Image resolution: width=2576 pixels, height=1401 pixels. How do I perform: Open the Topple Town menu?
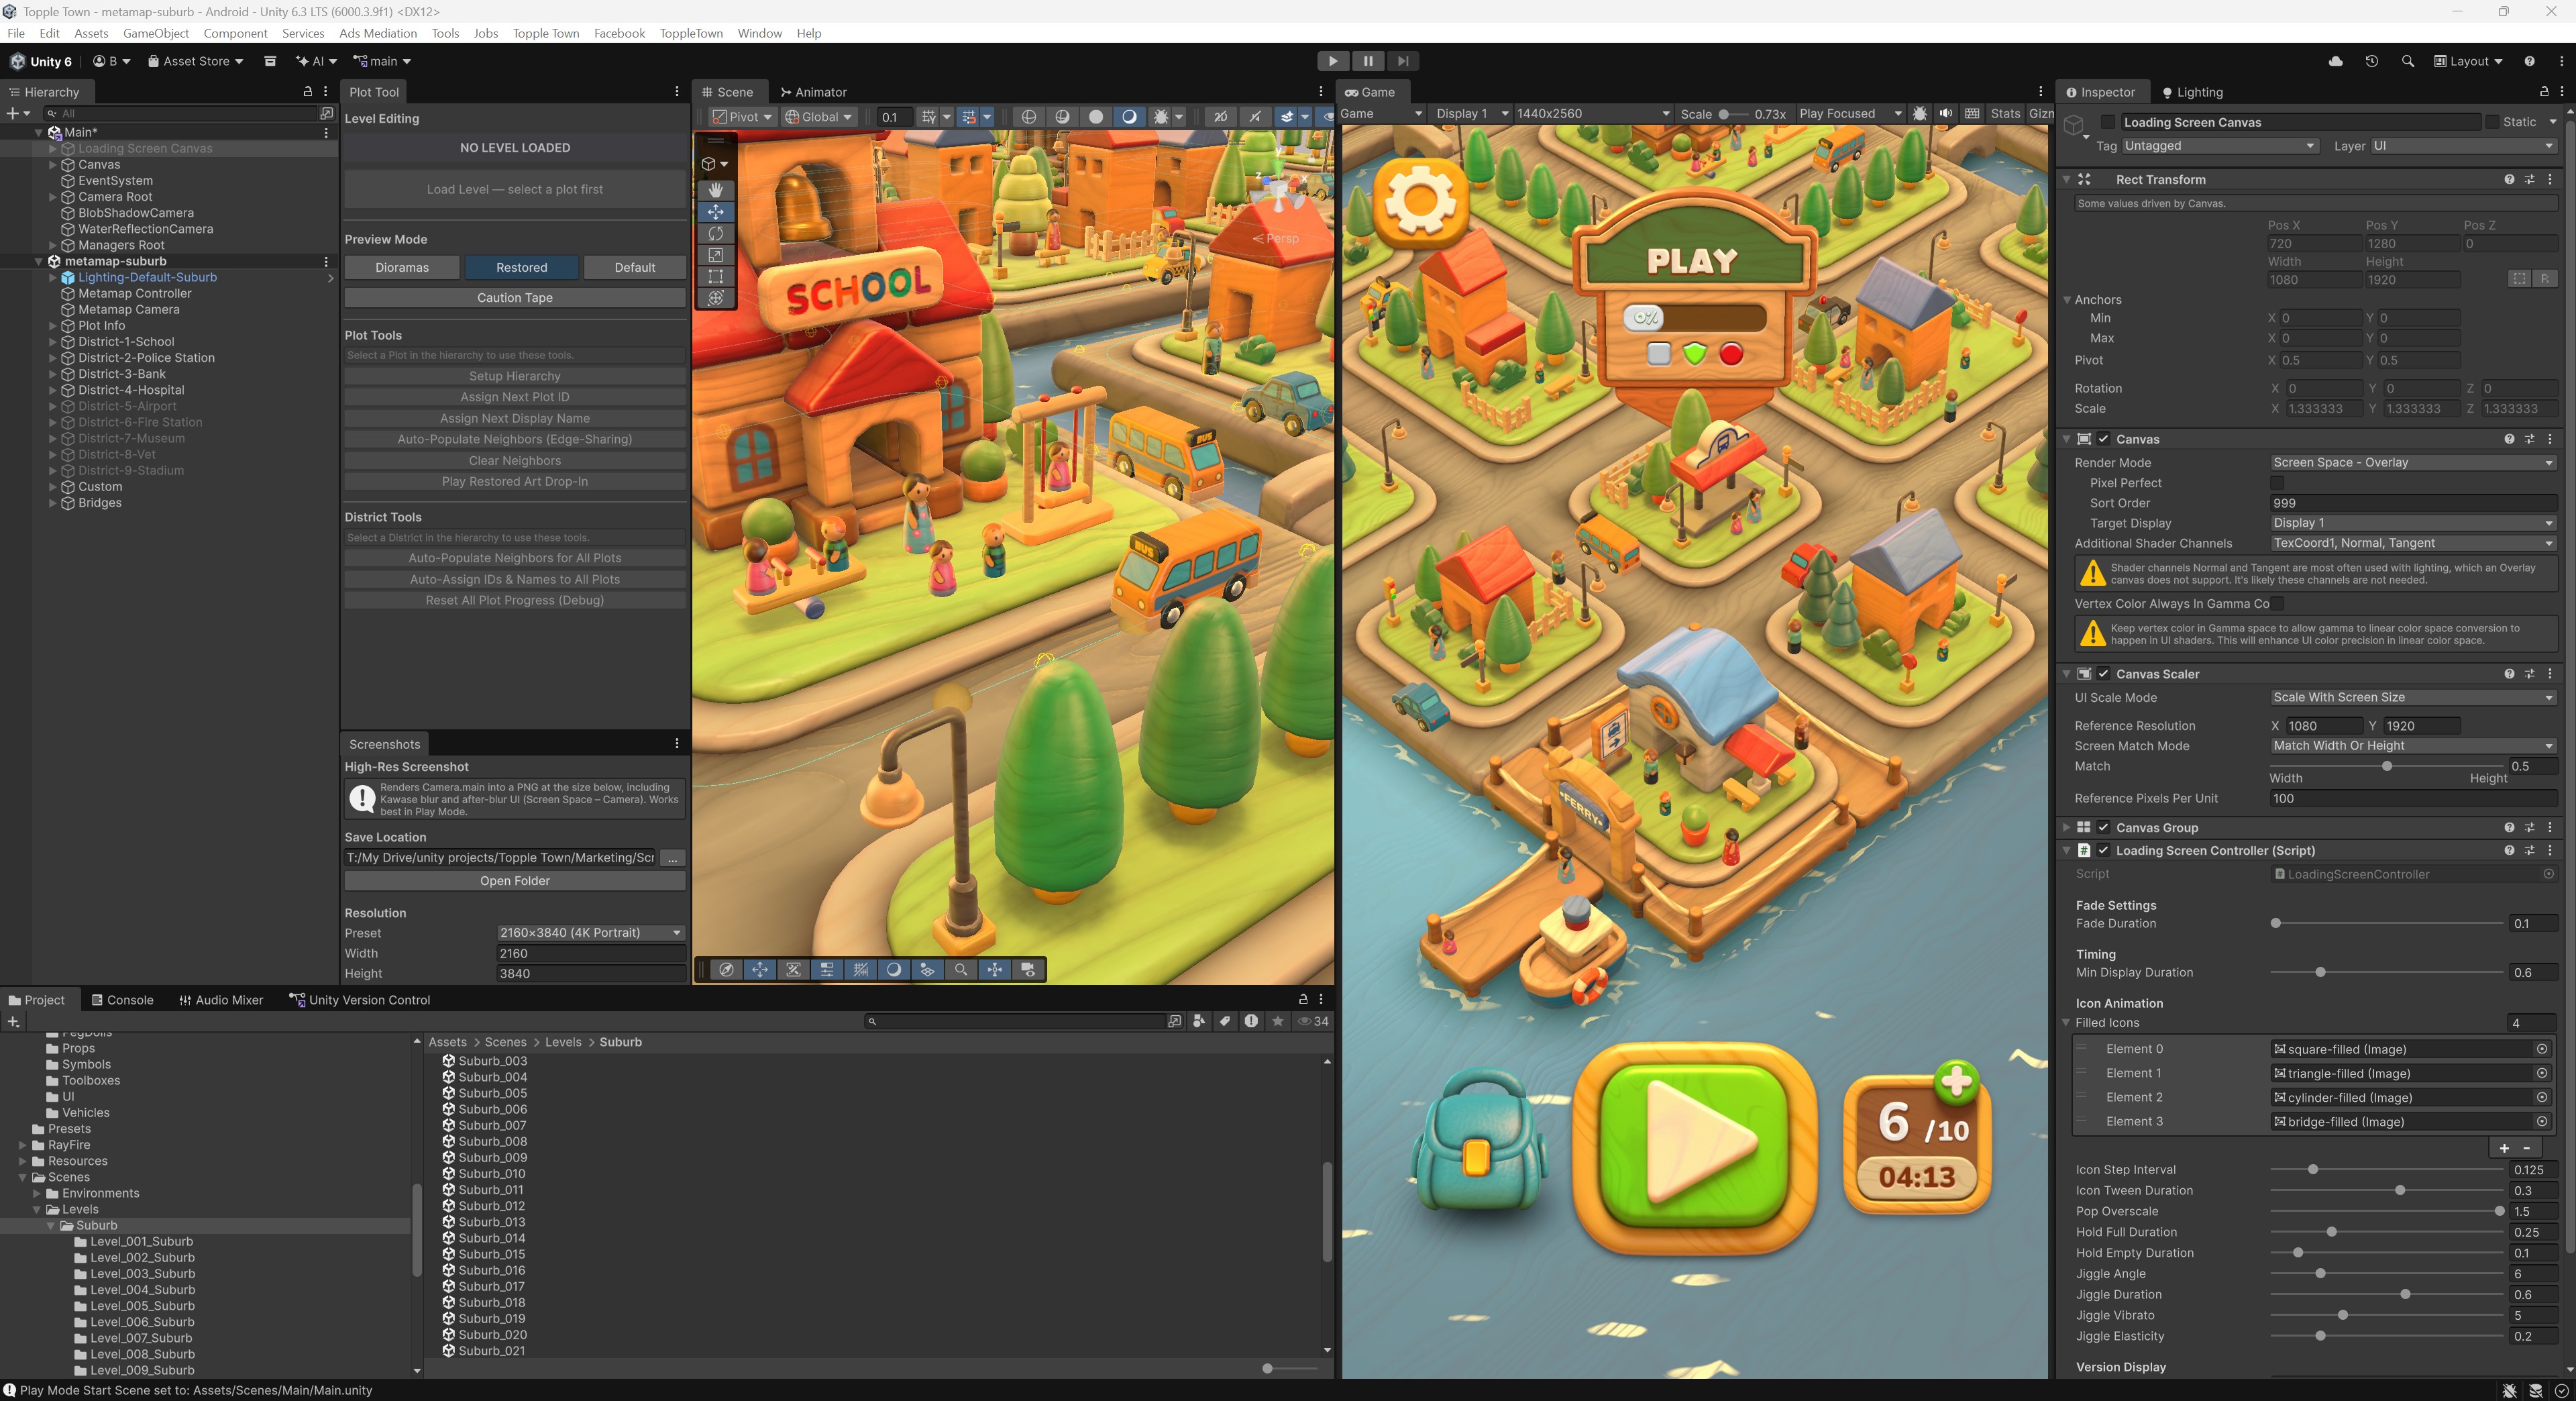click(x=546, y=33)
